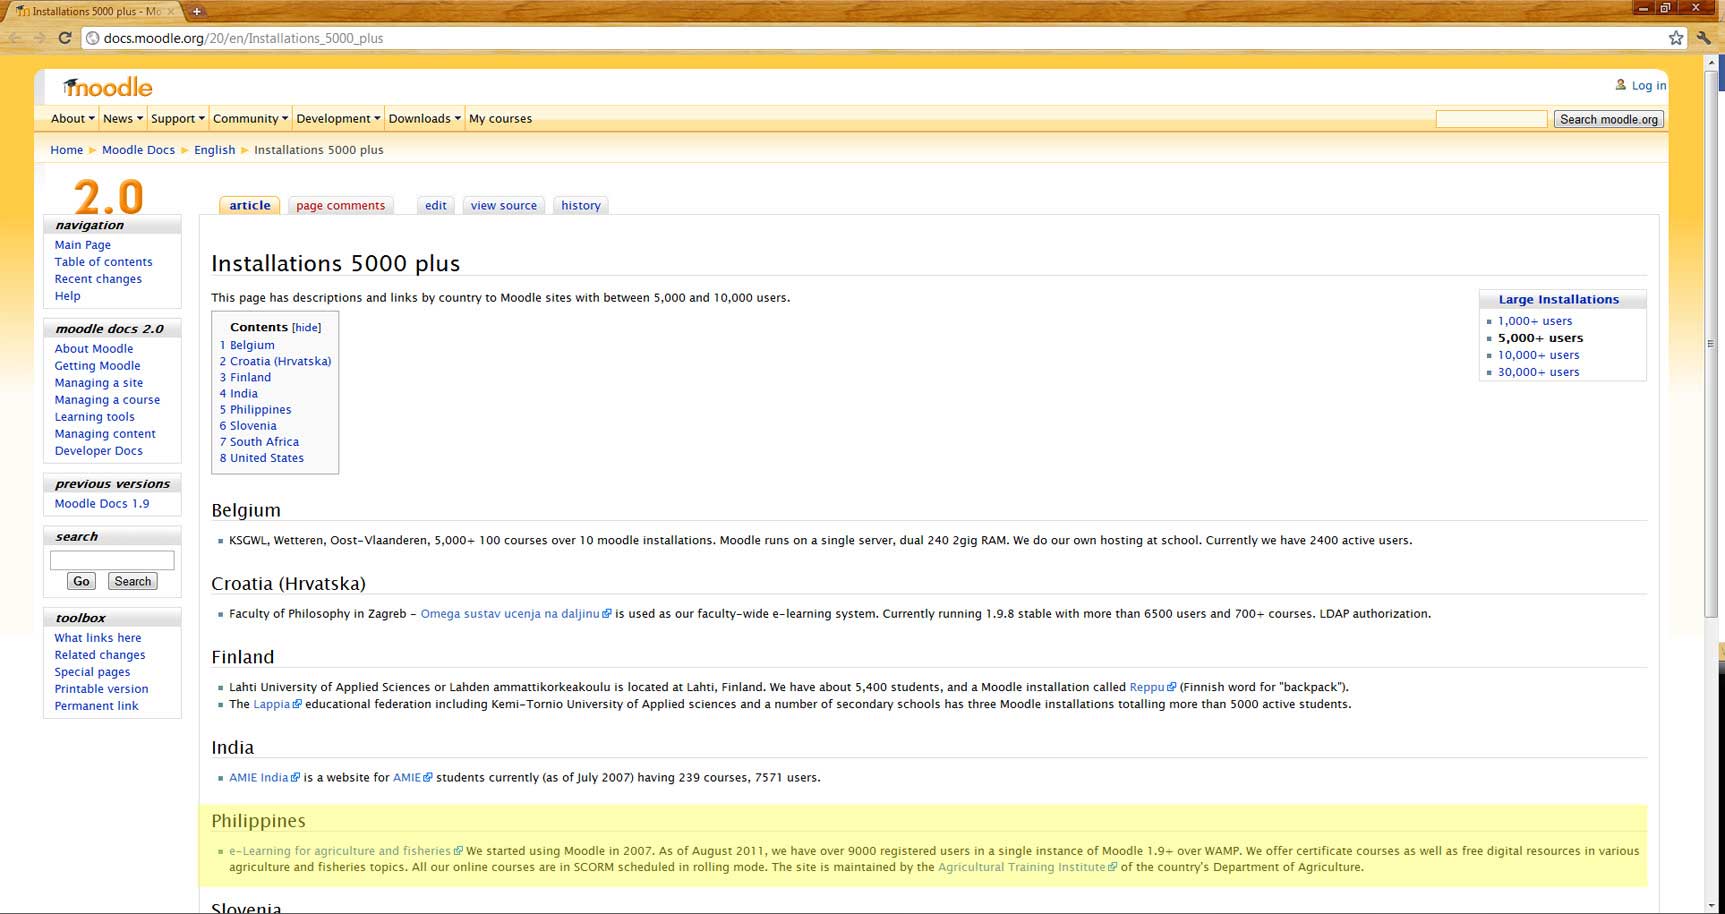Hide the Contents table
This screenshot has height=914, width=1725.
(306, 327)
